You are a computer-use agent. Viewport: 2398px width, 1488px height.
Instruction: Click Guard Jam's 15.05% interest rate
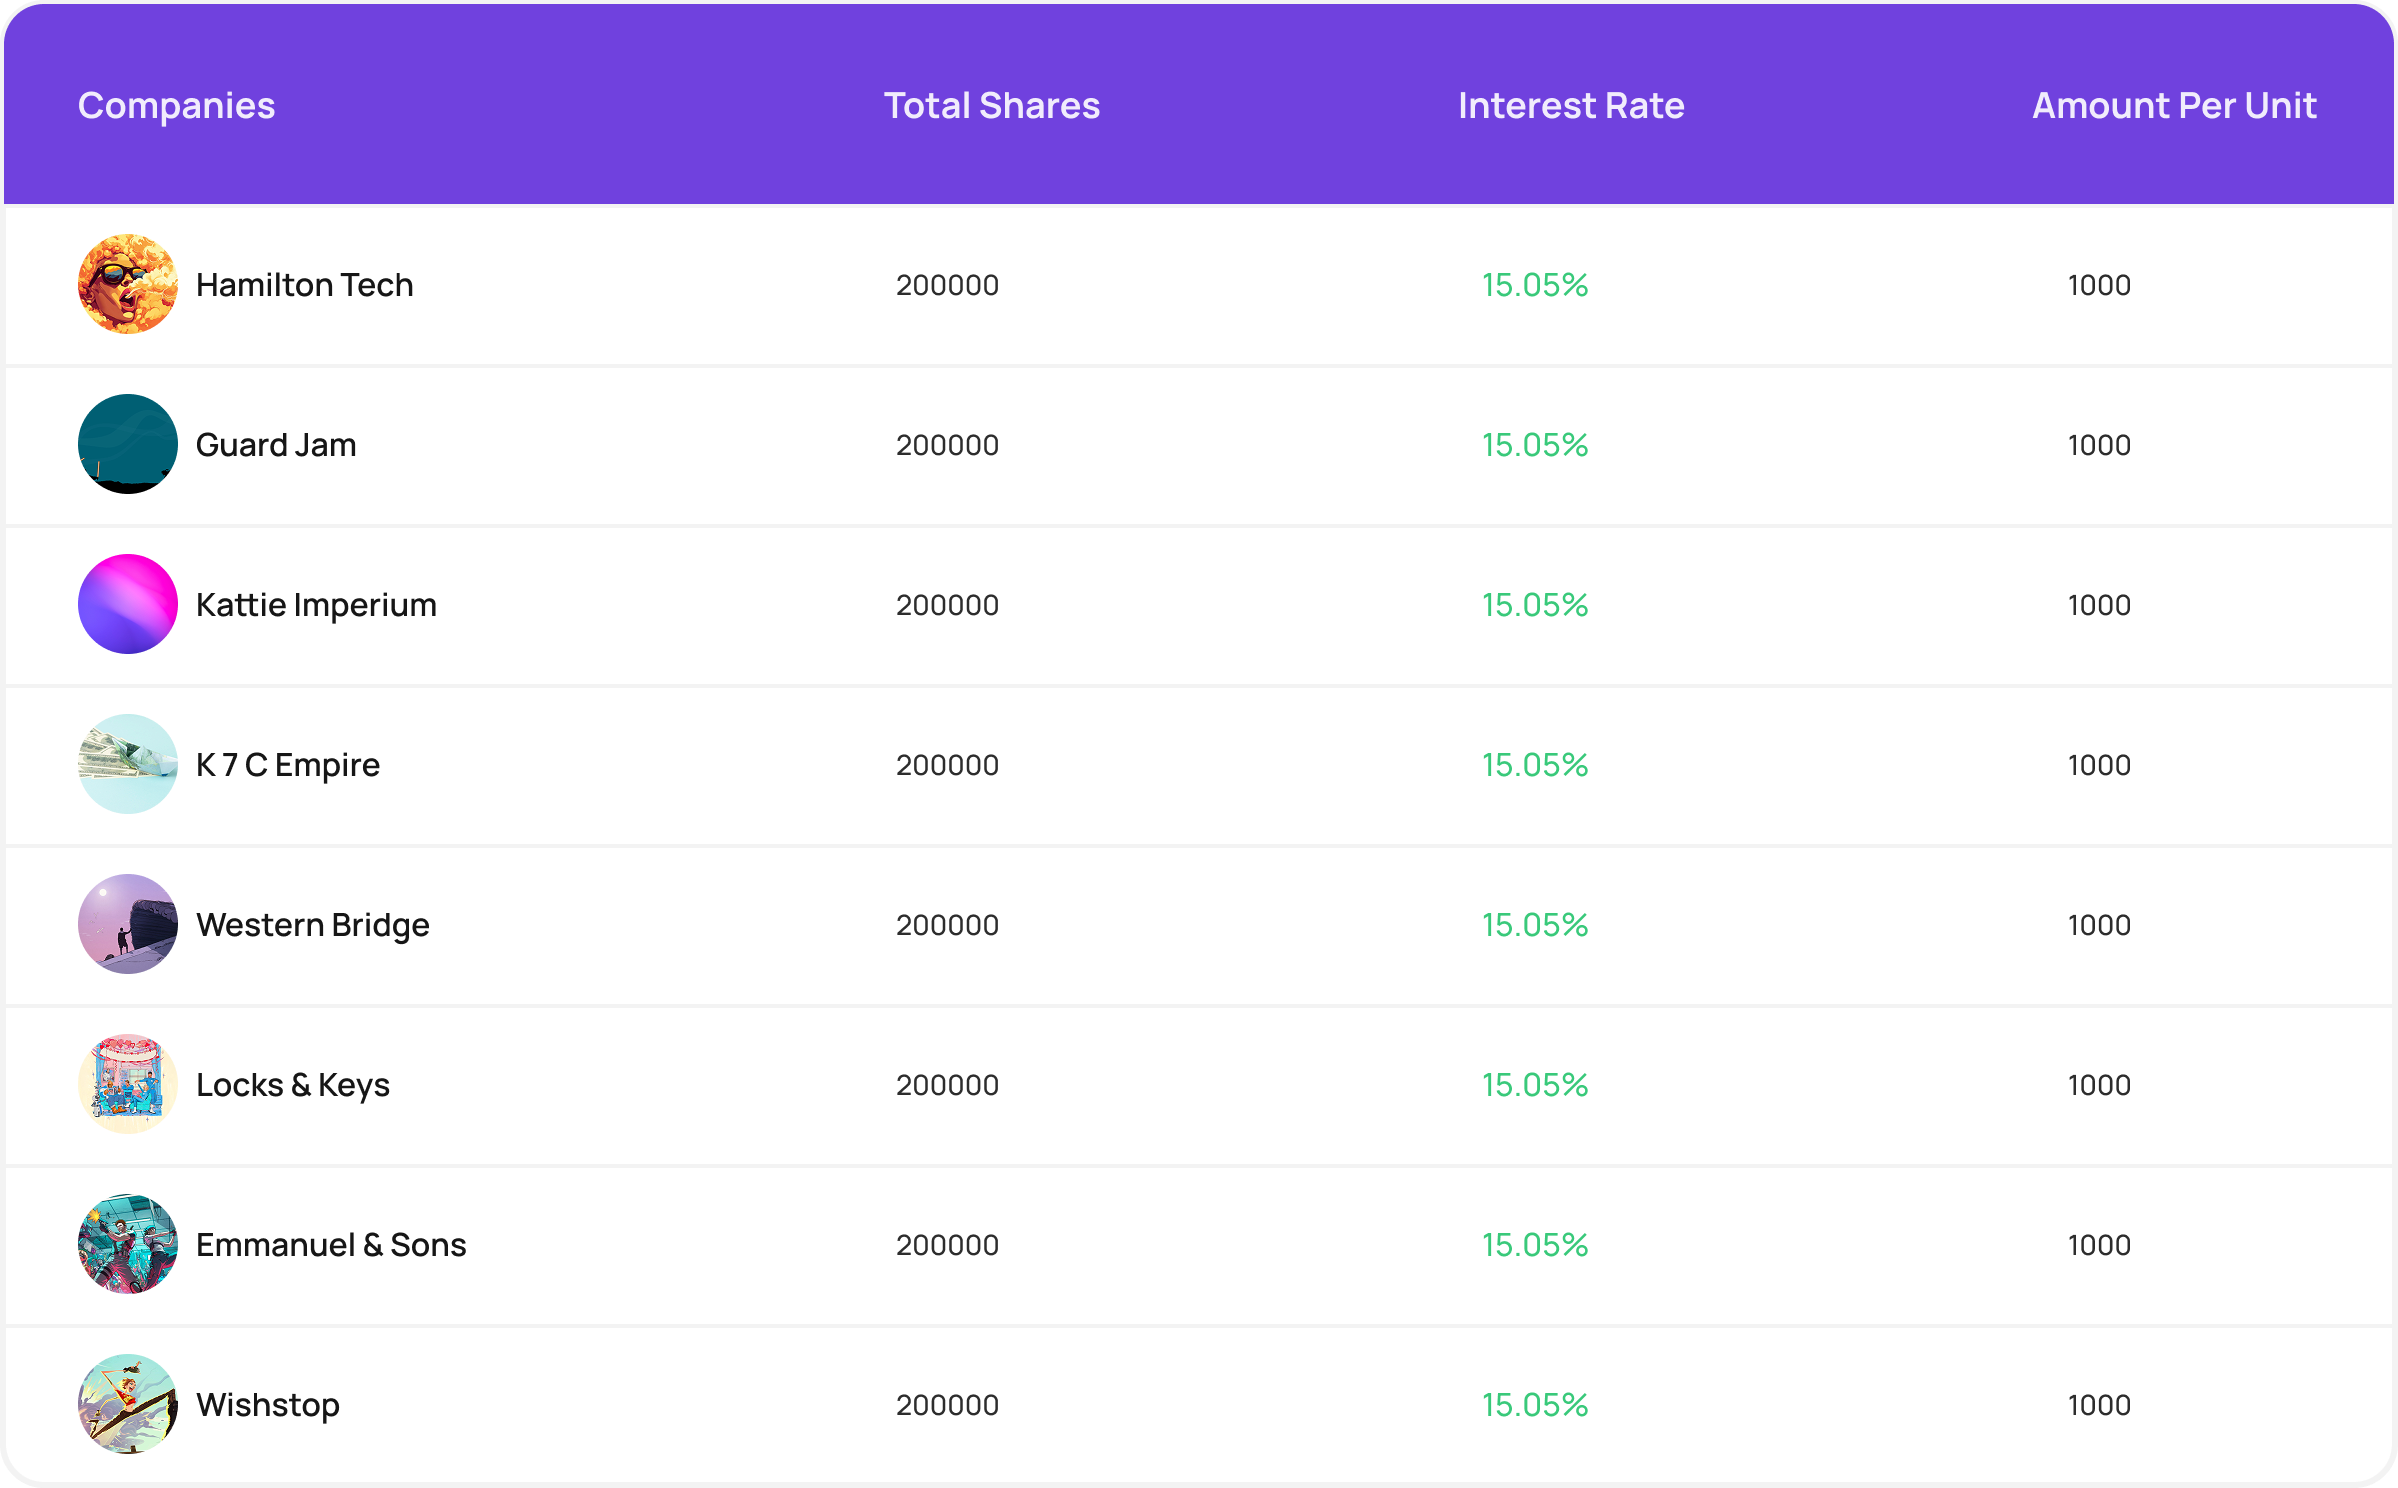click(x=1534, y=445)
